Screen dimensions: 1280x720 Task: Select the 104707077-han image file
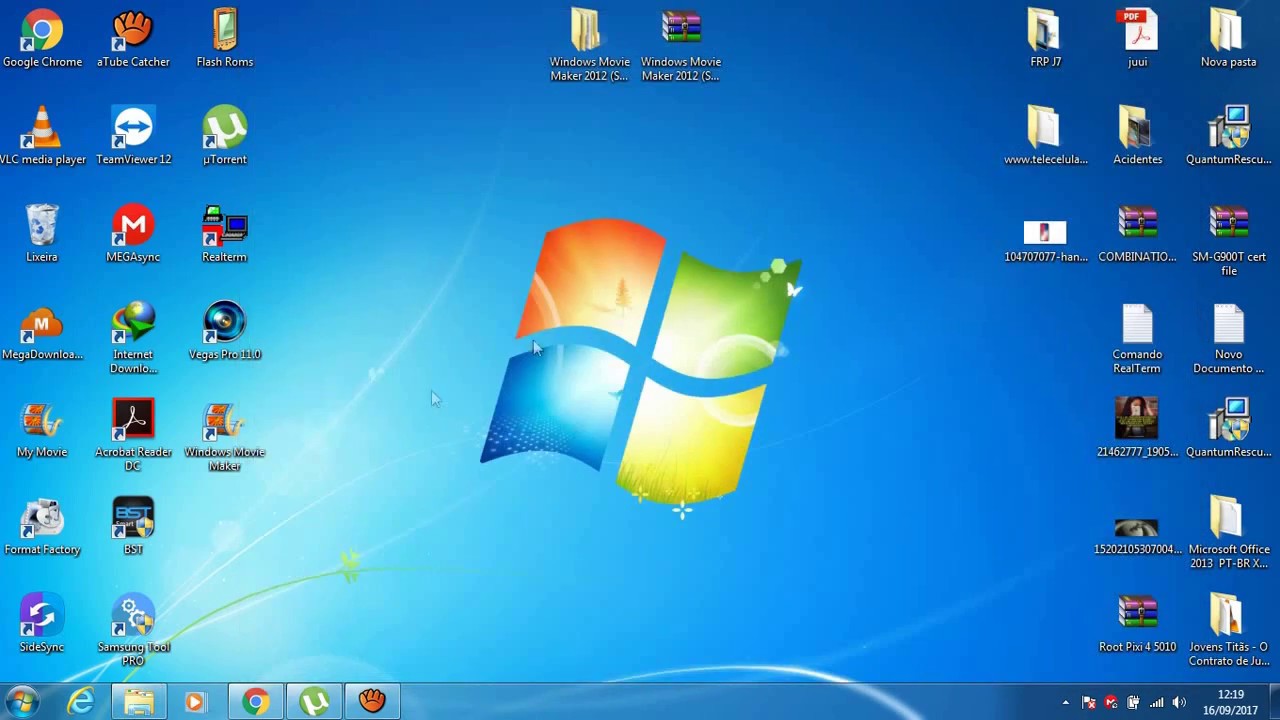tap(1045, 240)
